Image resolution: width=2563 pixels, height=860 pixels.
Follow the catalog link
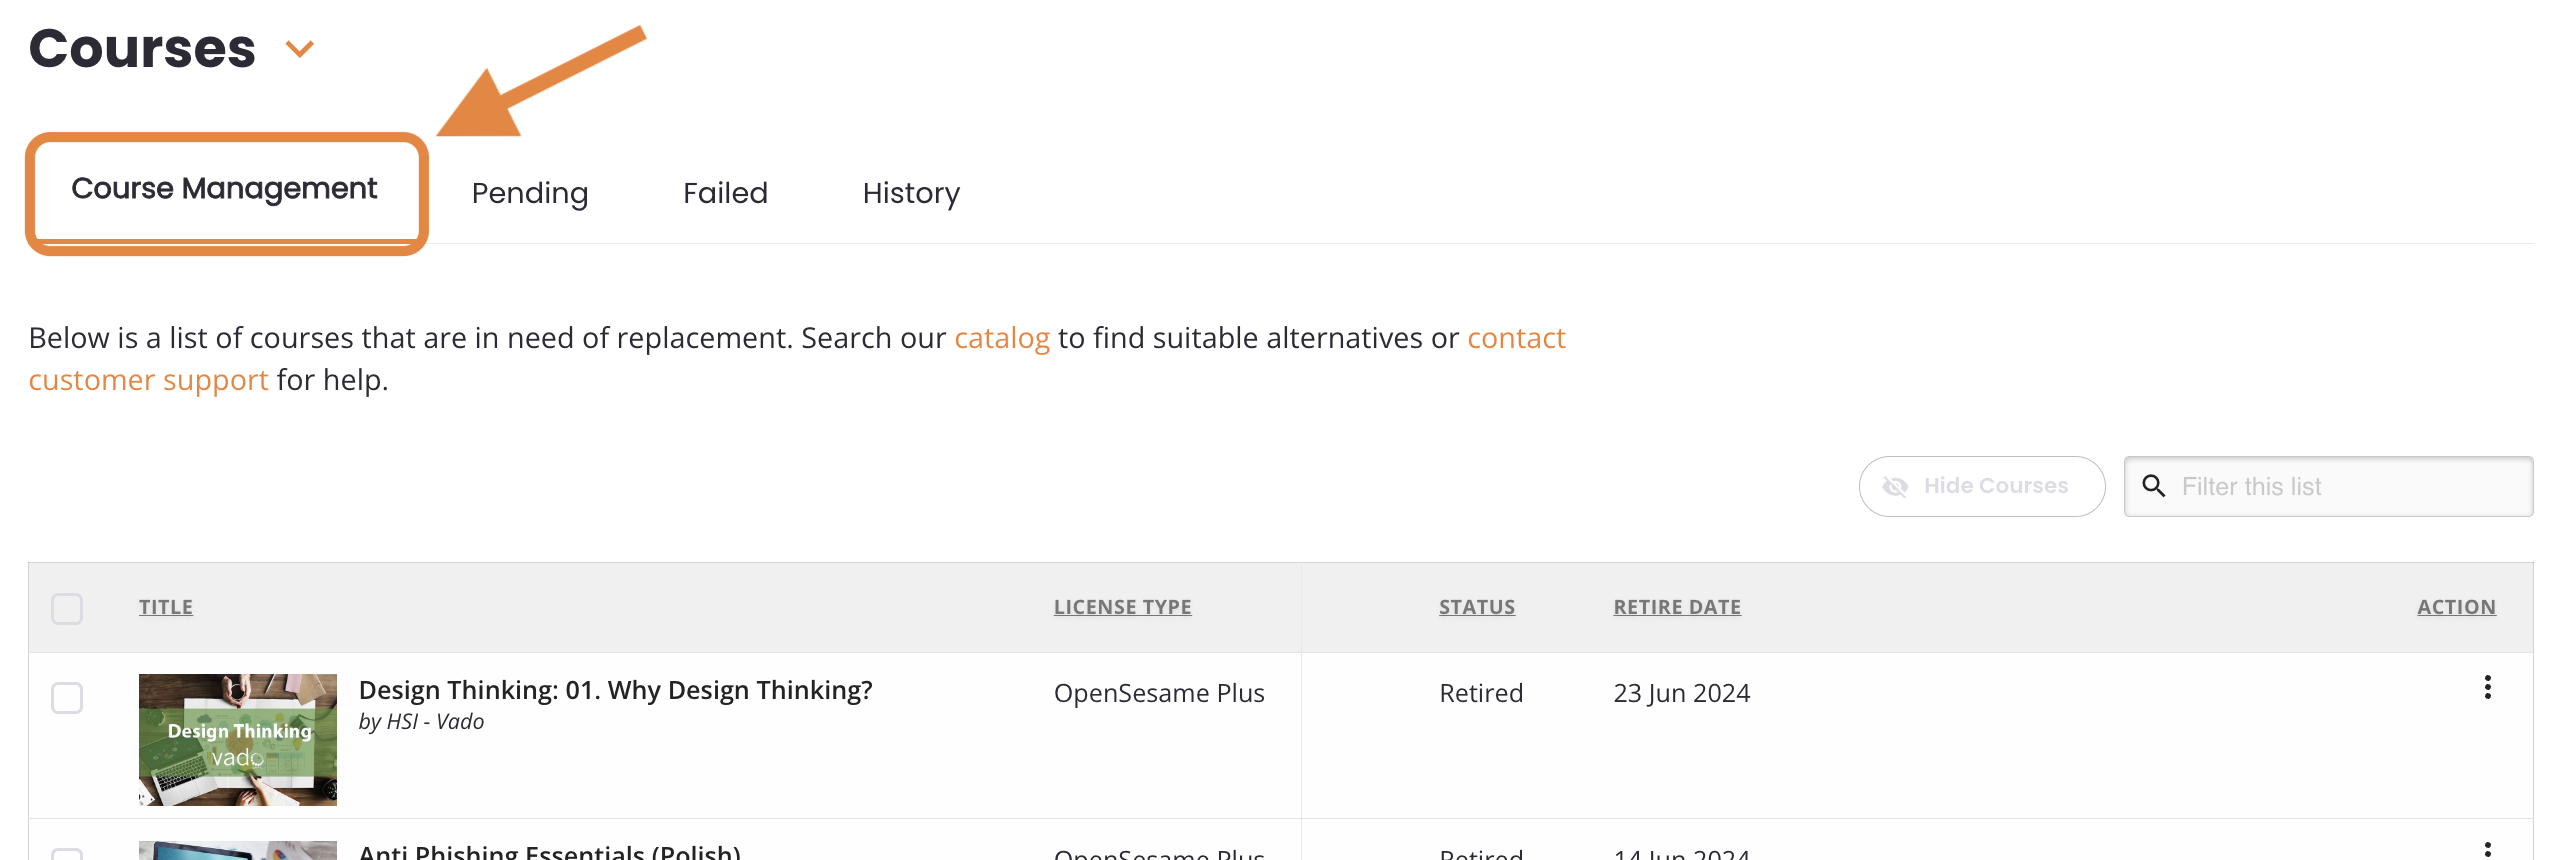coord(1002,338)
